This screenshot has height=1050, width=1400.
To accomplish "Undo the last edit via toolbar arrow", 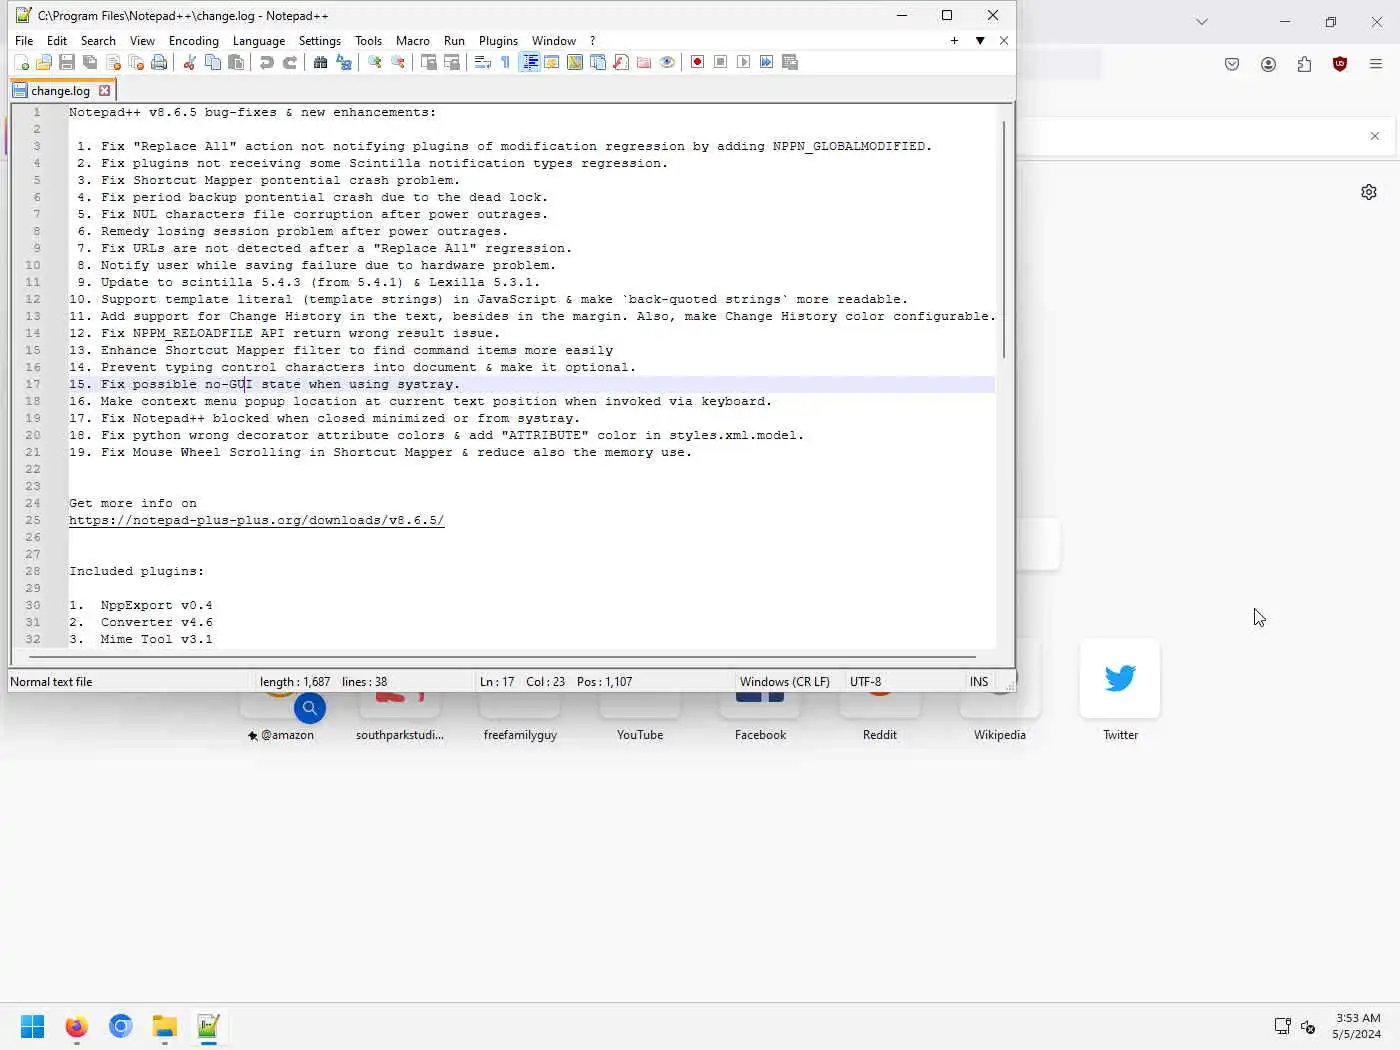I will 266,62.
